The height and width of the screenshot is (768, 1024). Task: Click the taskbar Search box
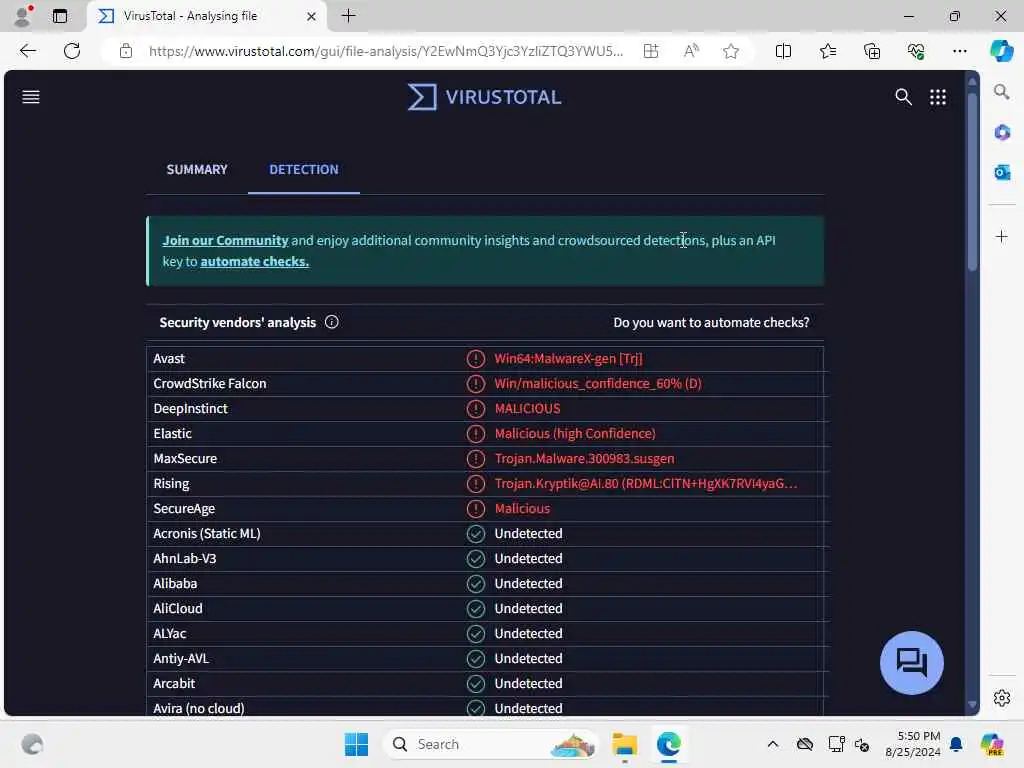[491, 744]
